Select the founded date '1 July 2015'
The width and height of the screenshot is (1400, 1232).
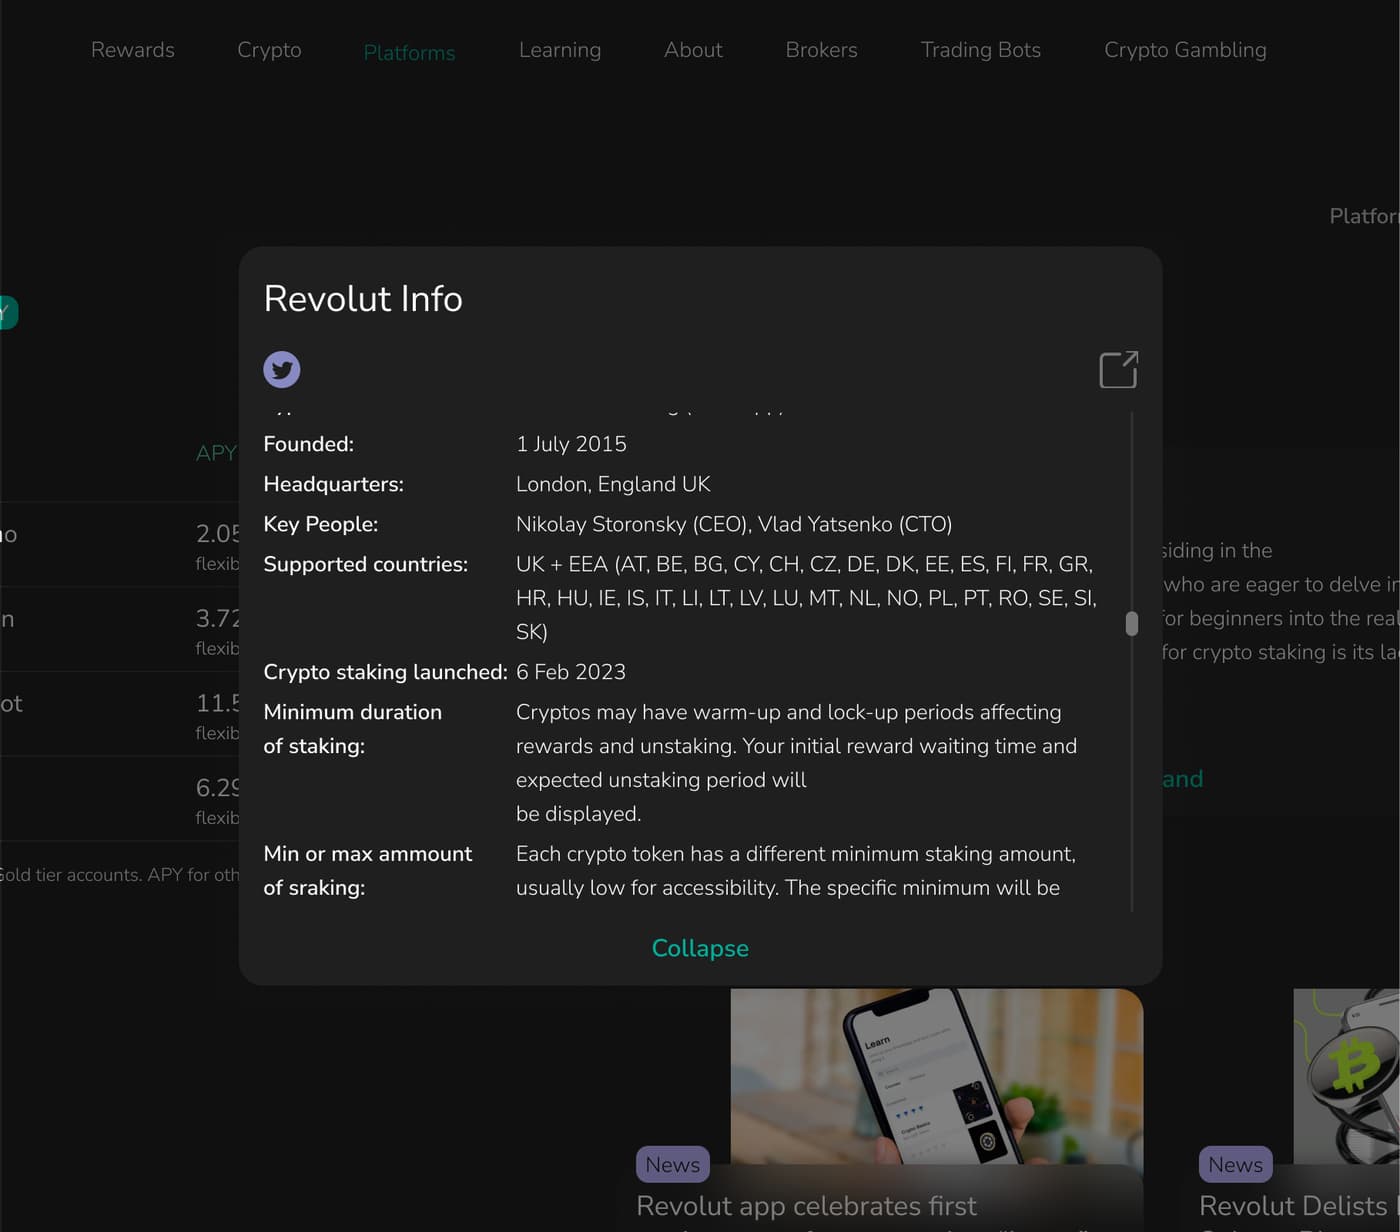tap(571, 444)
